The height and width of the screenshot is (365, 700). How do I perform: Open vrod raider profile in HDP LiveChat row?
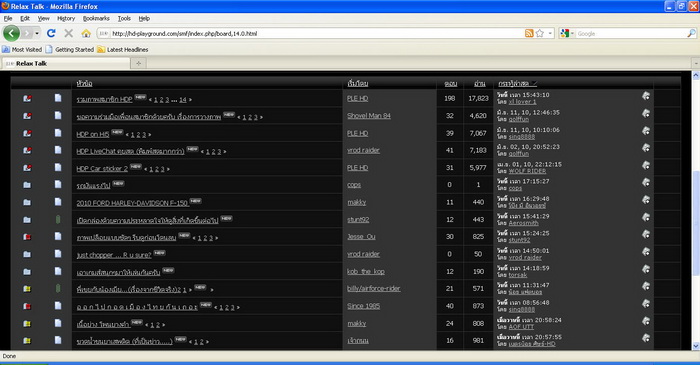click(x=363, y=150)
